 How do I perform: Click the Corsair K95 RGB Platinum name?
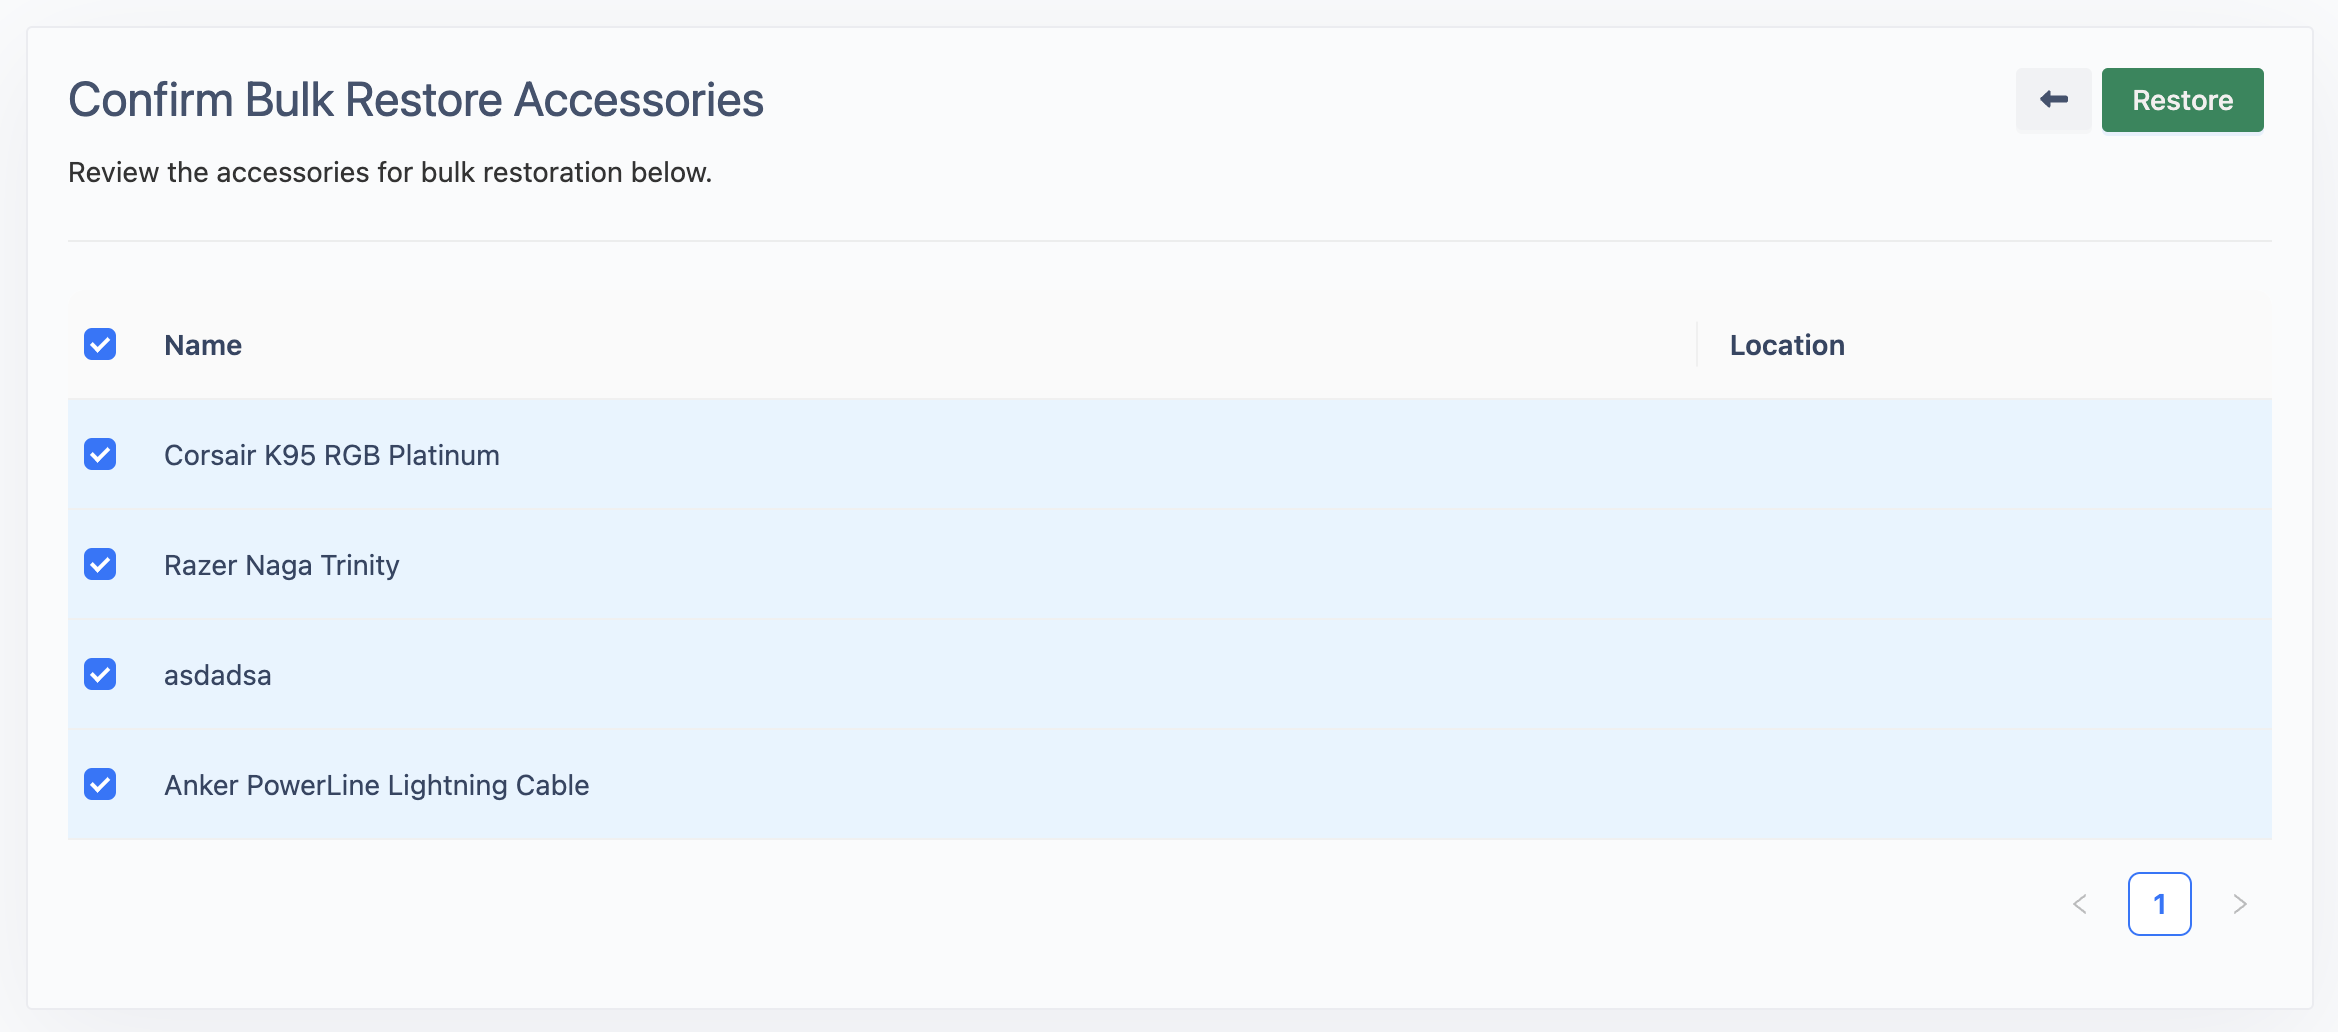pos(332,455)
